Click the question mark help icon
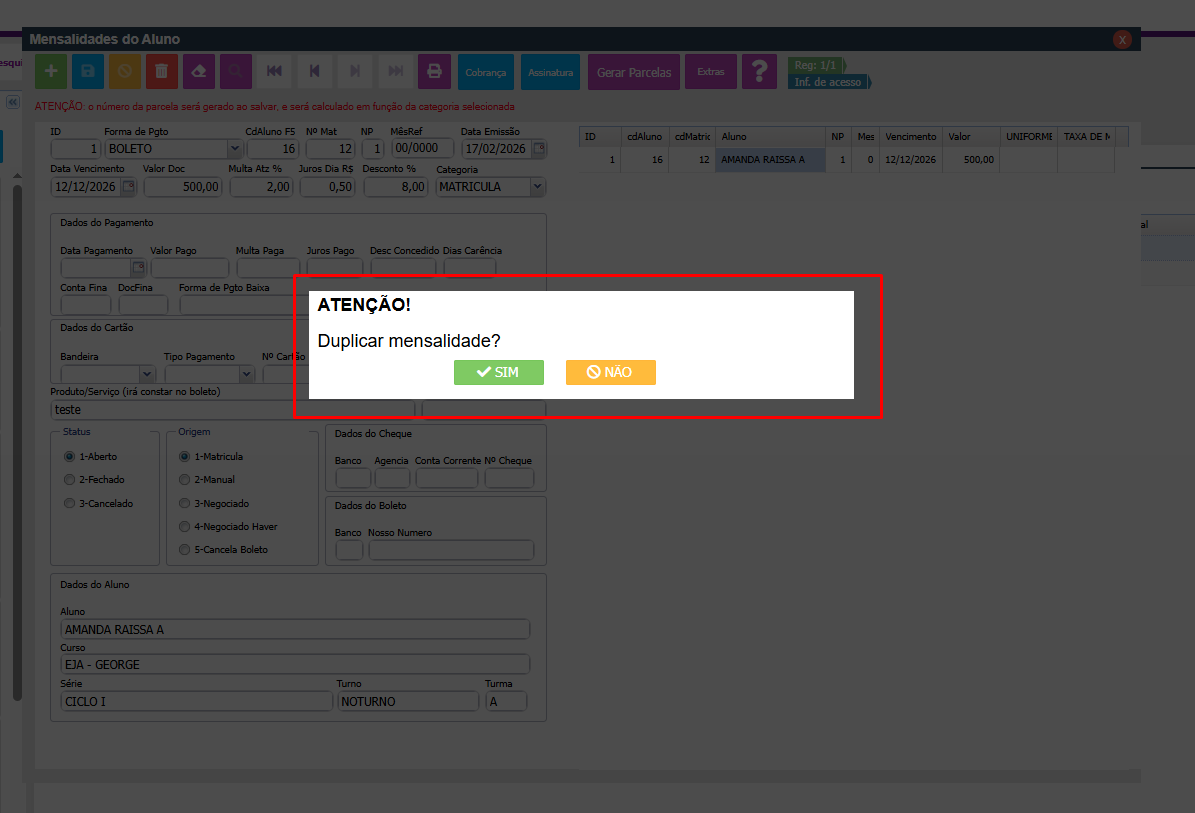The image size is (1195, 813). (x=759, y=72)
